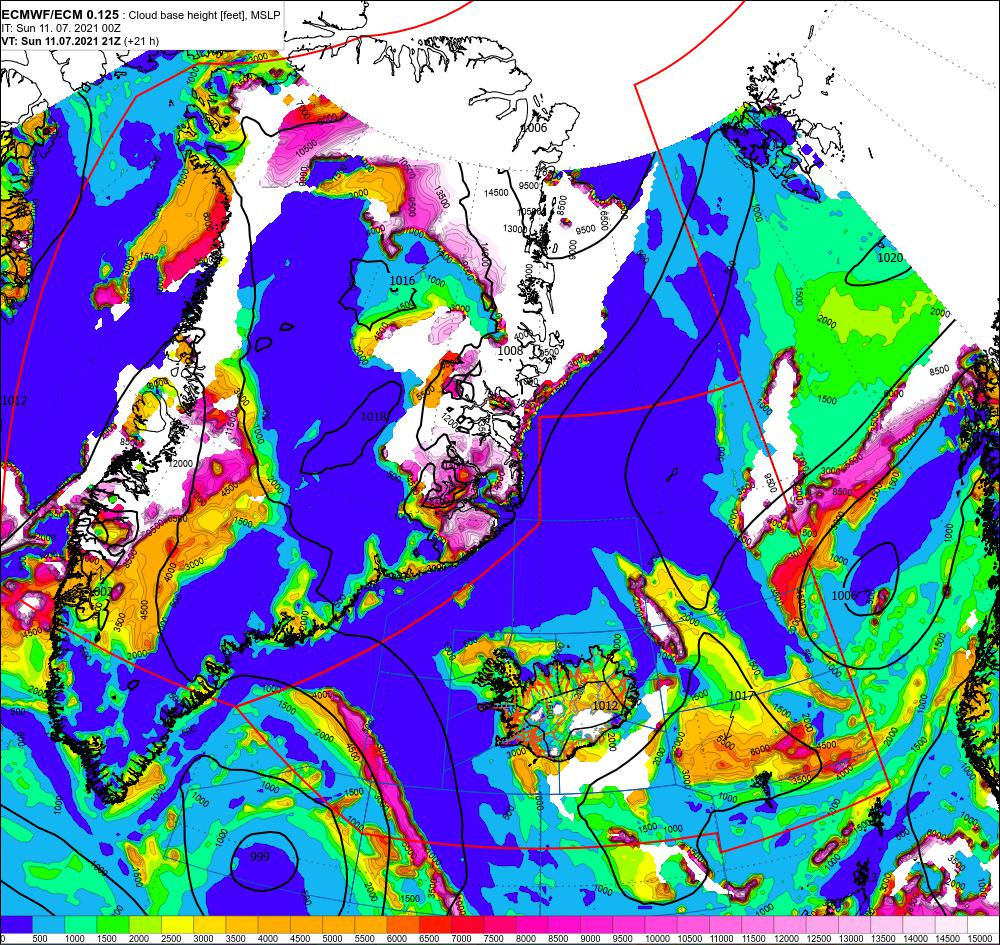Select the lime 2000–2500 feet legend swatch
The width and height of the screenshot is (1000, 945).
click(145, 924)
